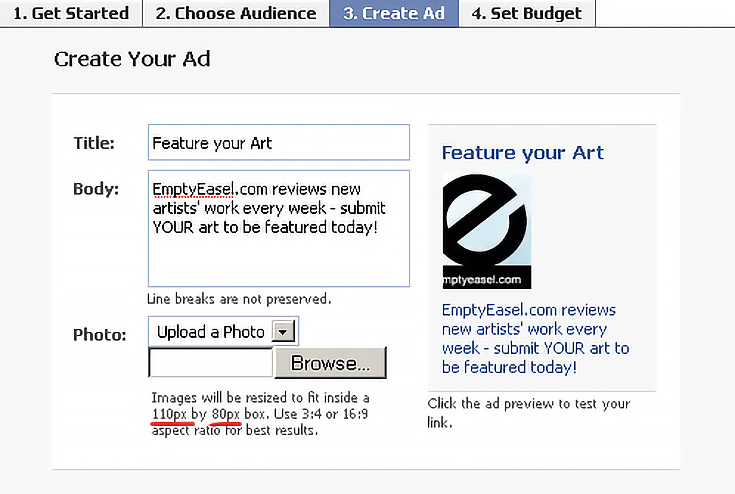This screenshot has width=735, height=494.
Task: Go to the 1. Get Started tab
Action: coord(71,13)
